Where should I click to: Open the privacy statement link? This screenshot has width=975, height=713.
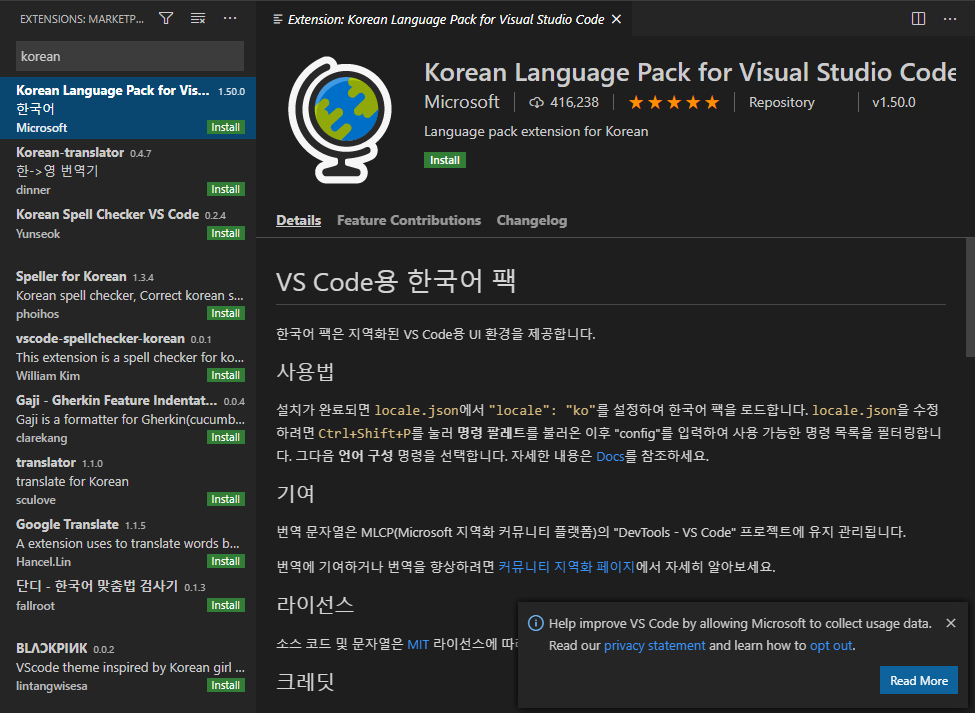[655, 645]
